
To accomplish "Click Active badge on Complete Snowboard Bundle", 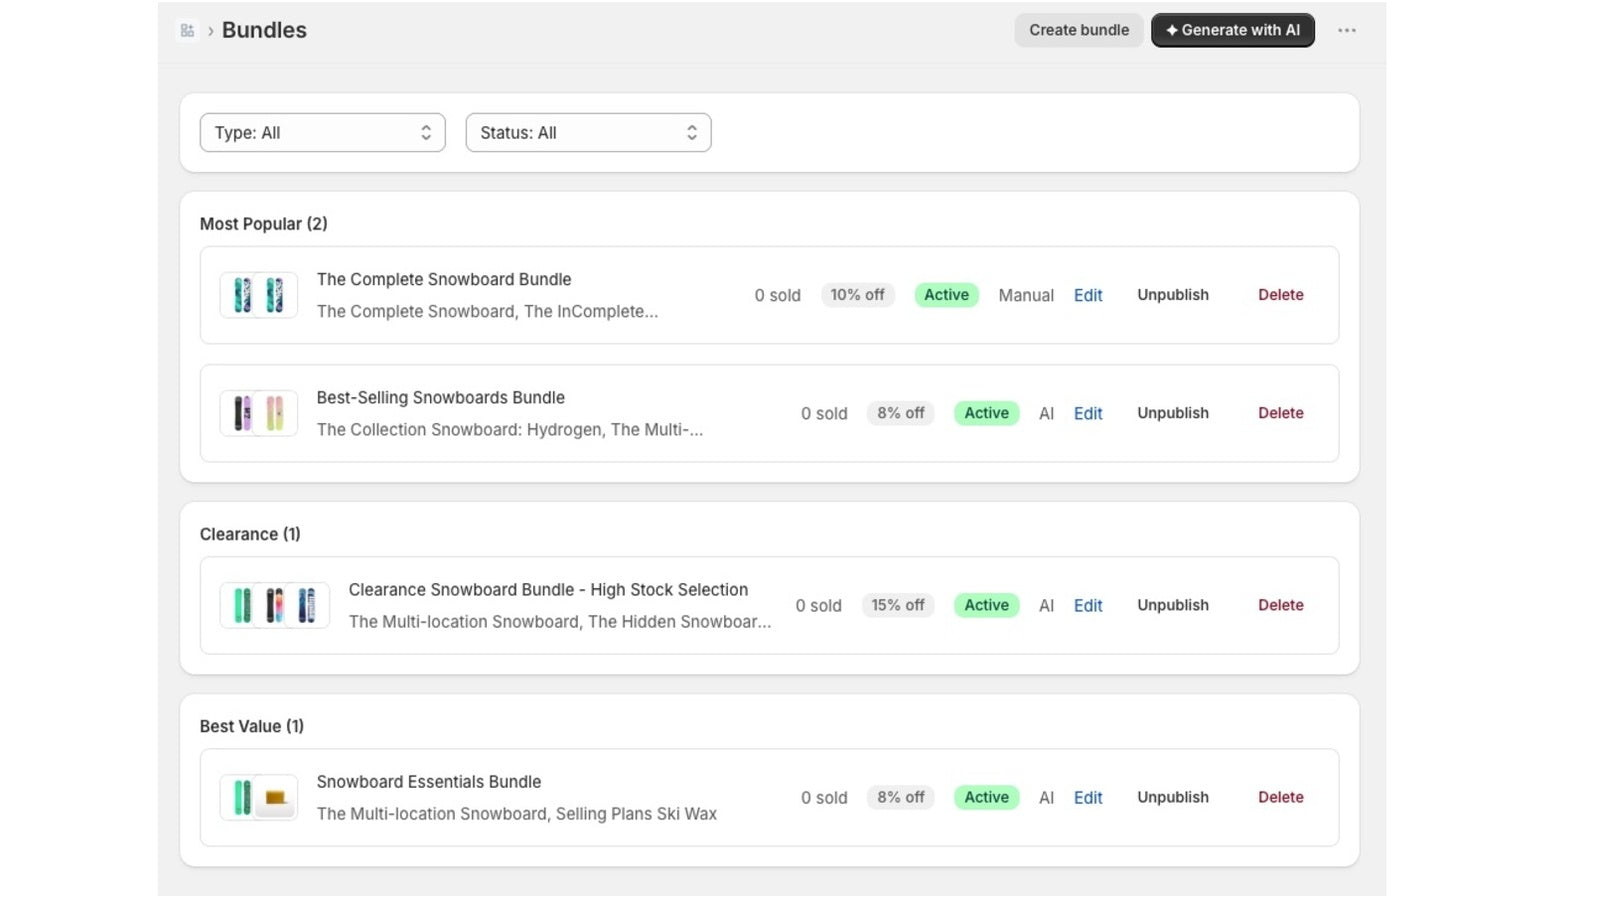I will [x=946, y=295].
